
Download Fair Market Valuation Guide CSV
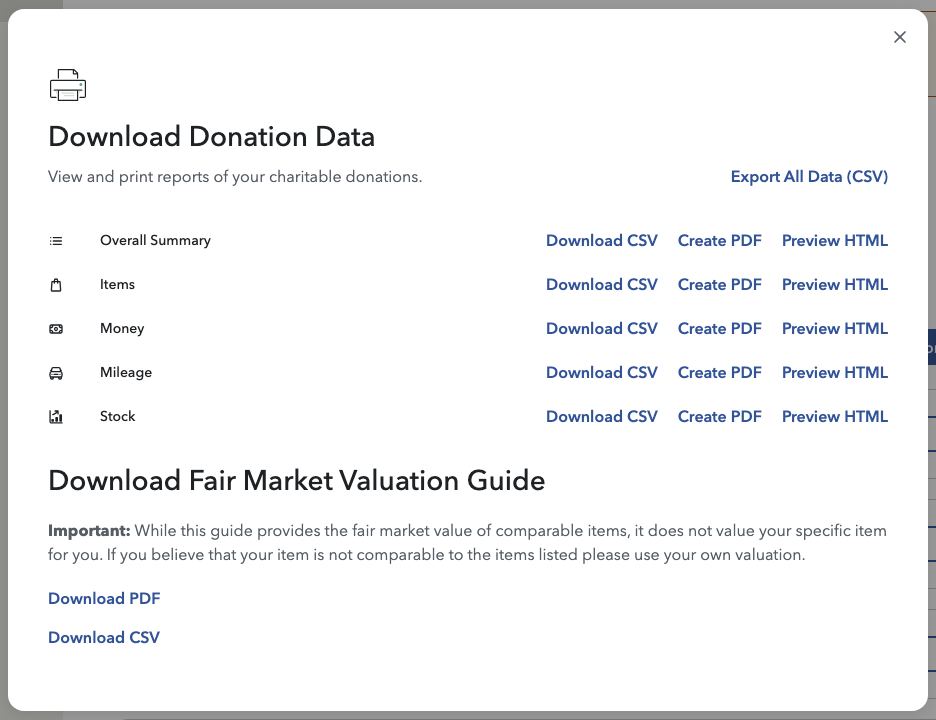(x=104, y=638)
